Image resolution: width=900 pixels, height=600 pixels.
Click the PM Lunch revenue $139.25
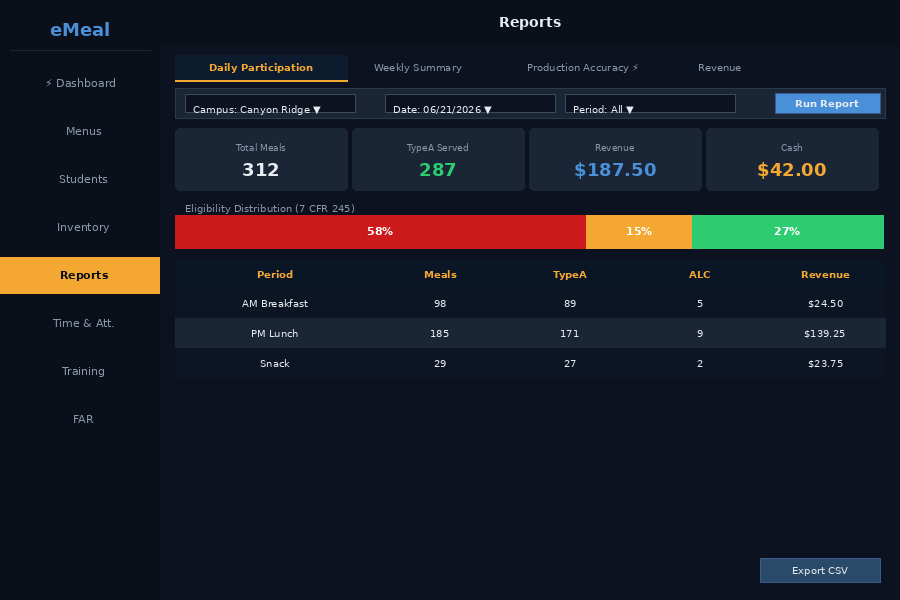tap(825, 334)
